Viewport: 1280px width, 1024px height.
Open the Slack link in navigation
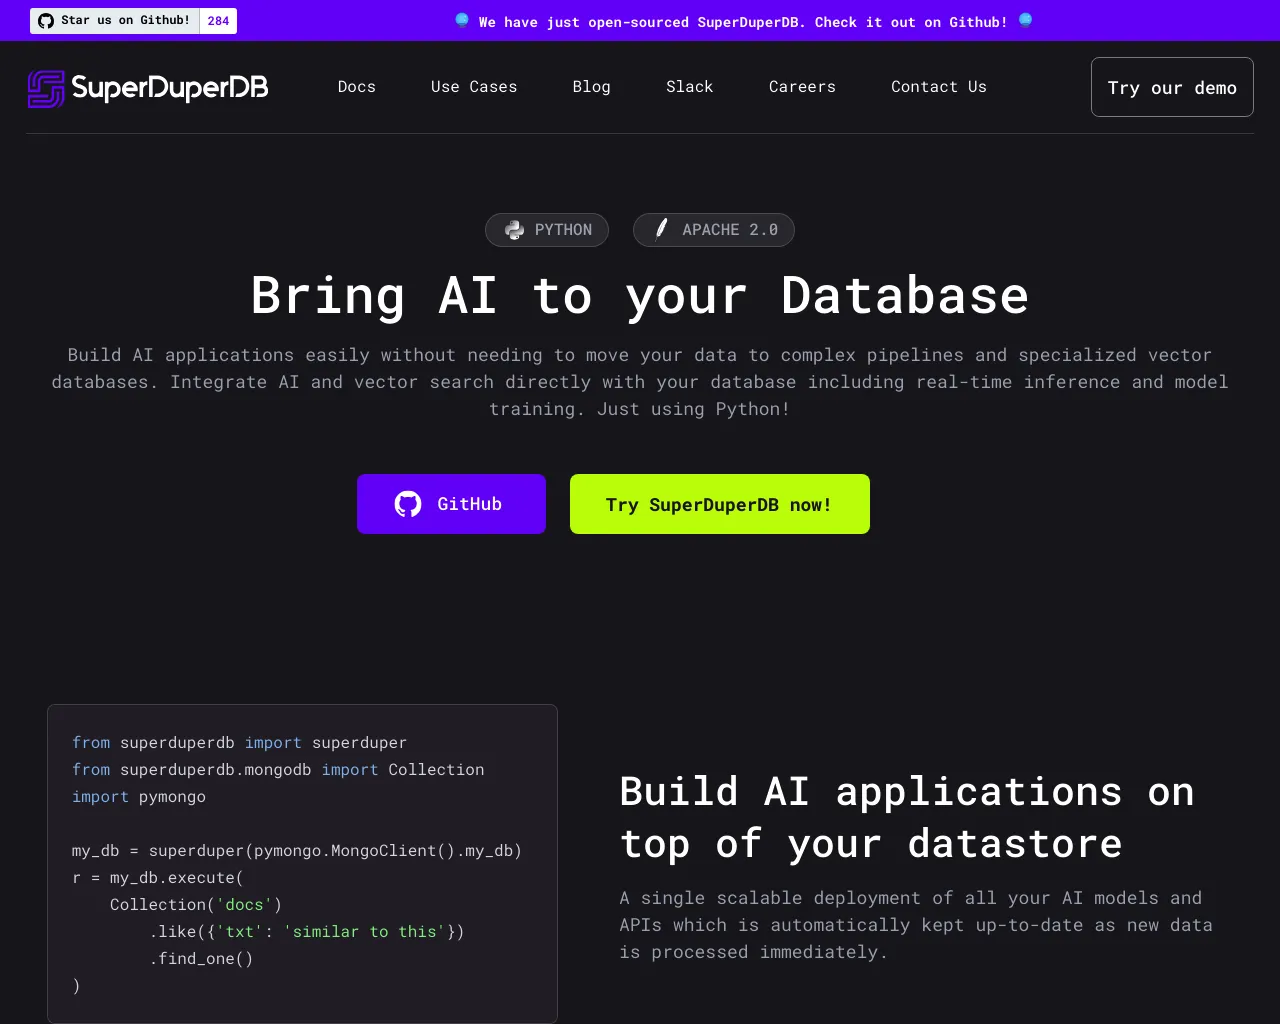tap(690, 87)
